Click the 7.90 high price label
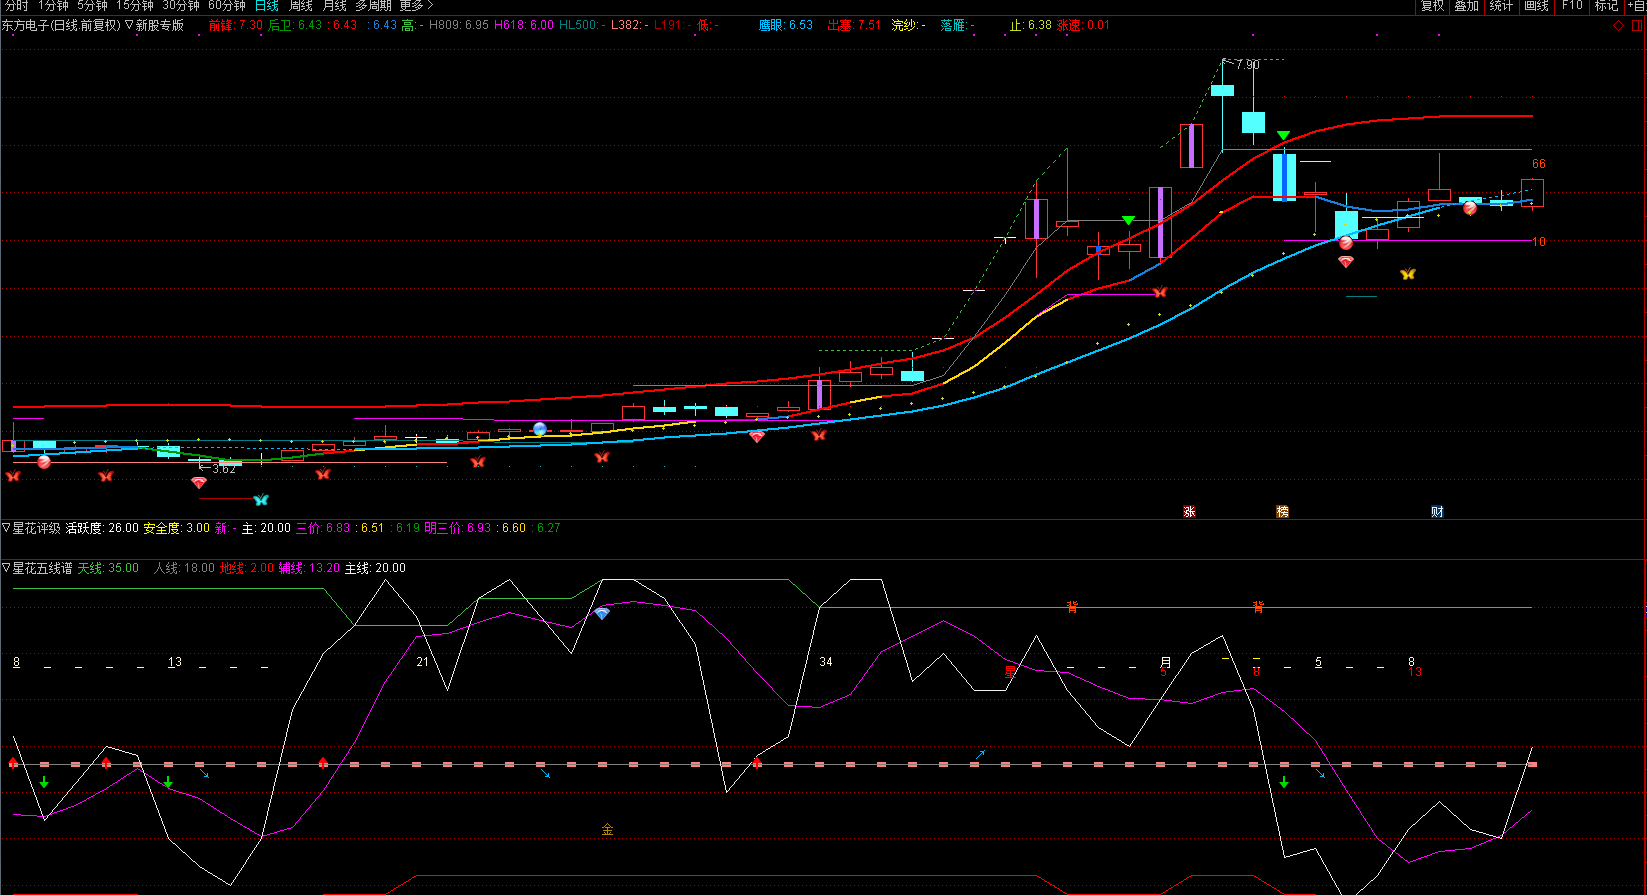The width and height of the screenshot is (1647, 895). (x=1247, y=64)
